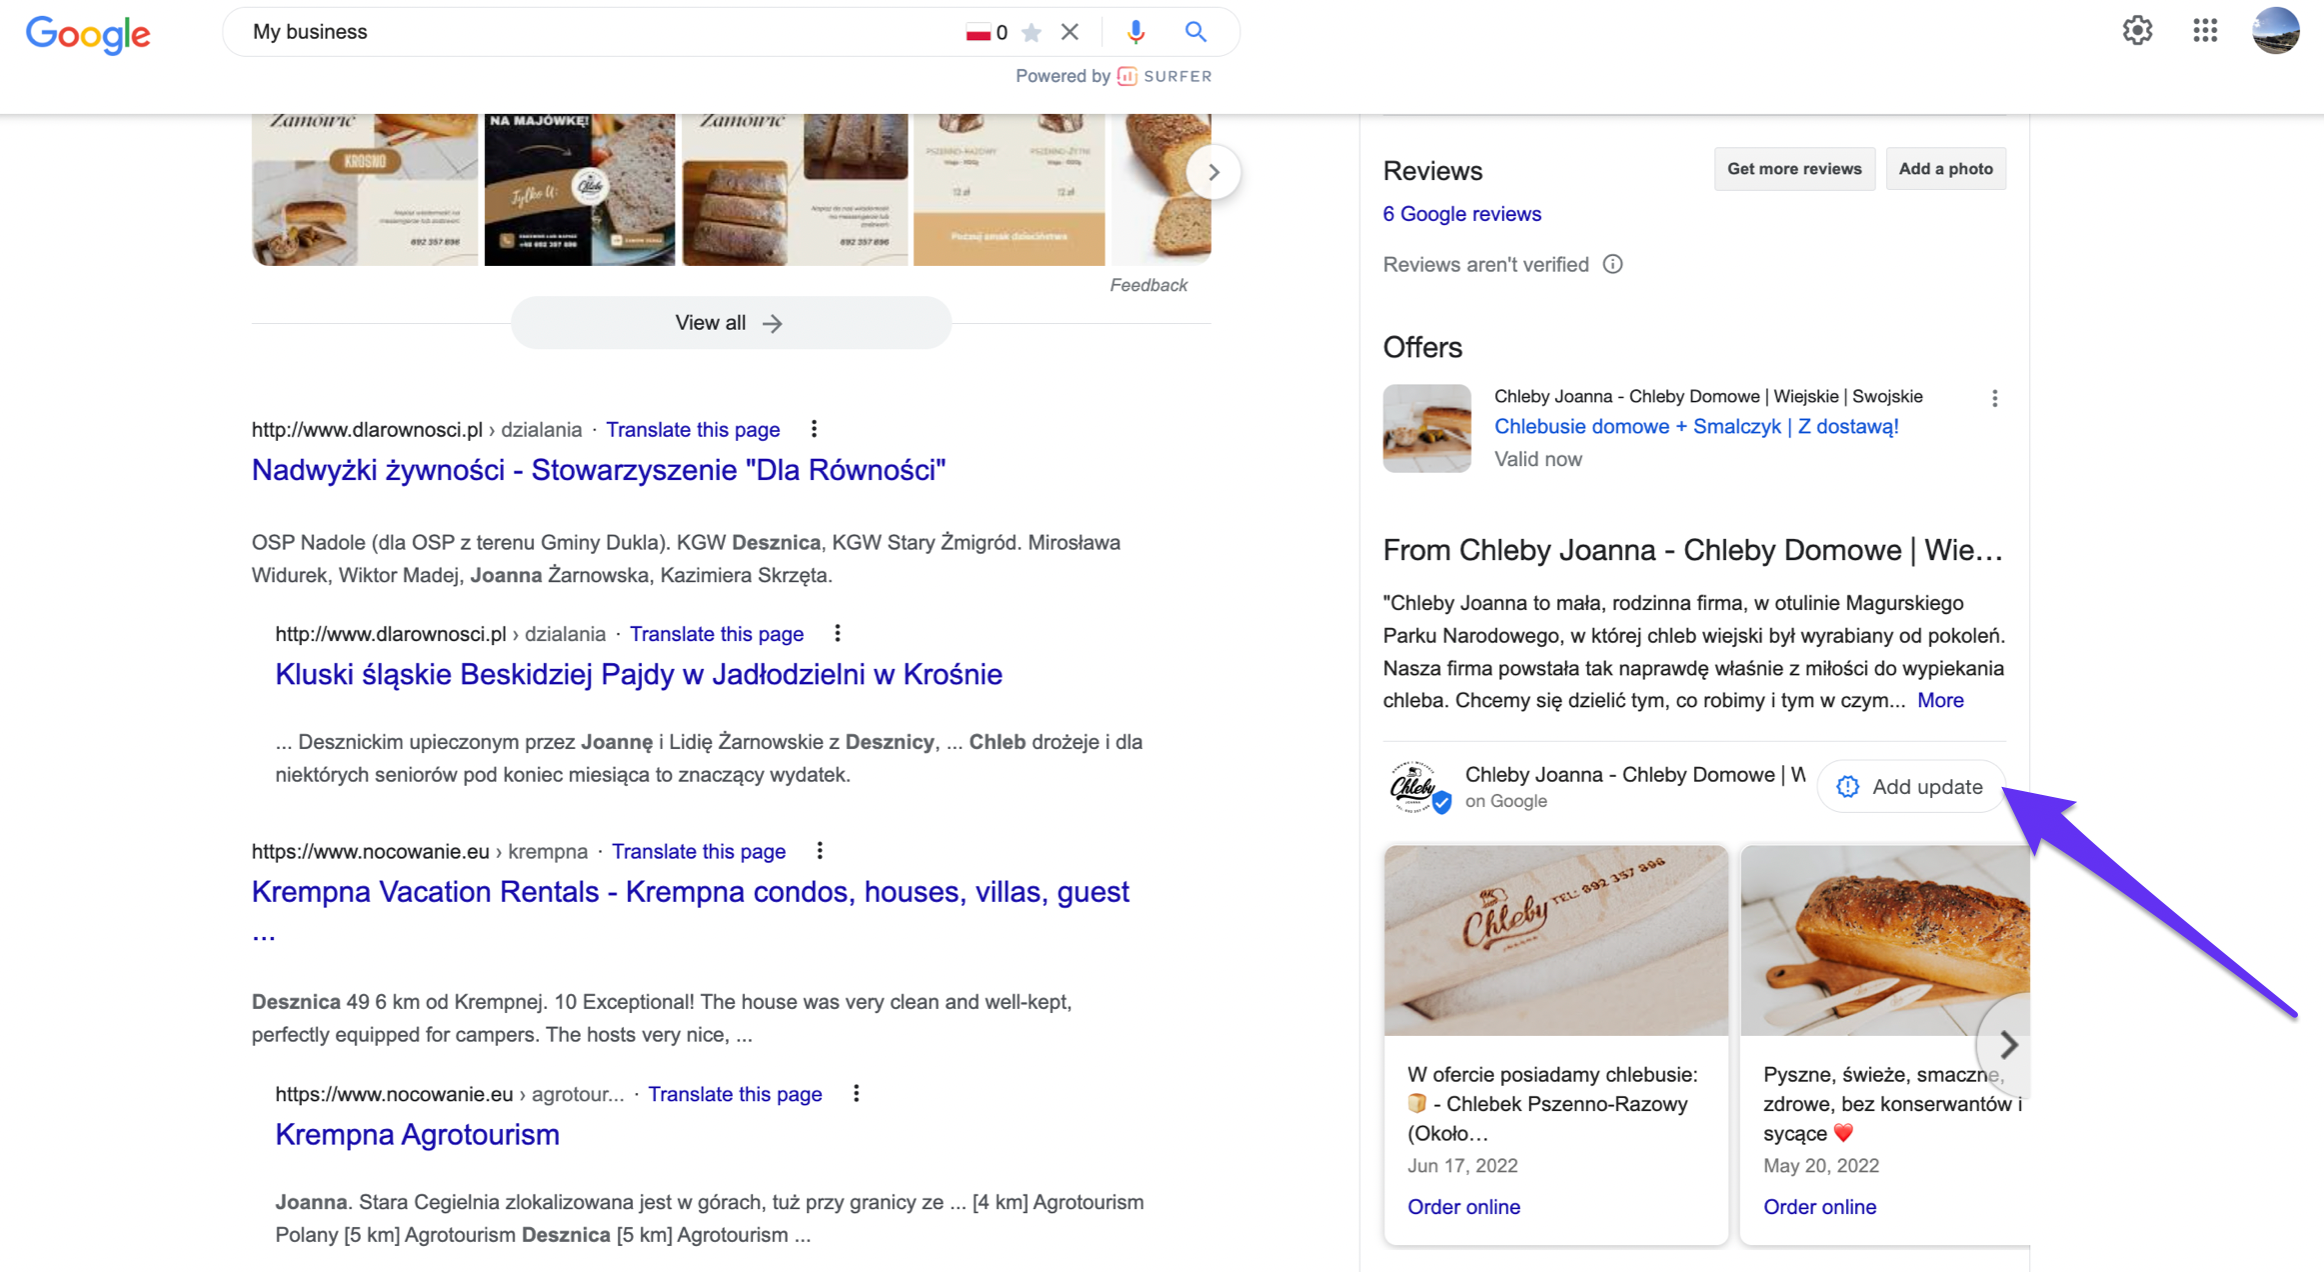Click the blue search magnifier icon
The width and height of the screenshot is (2324, 1272).
click(x=1195, y=32)
